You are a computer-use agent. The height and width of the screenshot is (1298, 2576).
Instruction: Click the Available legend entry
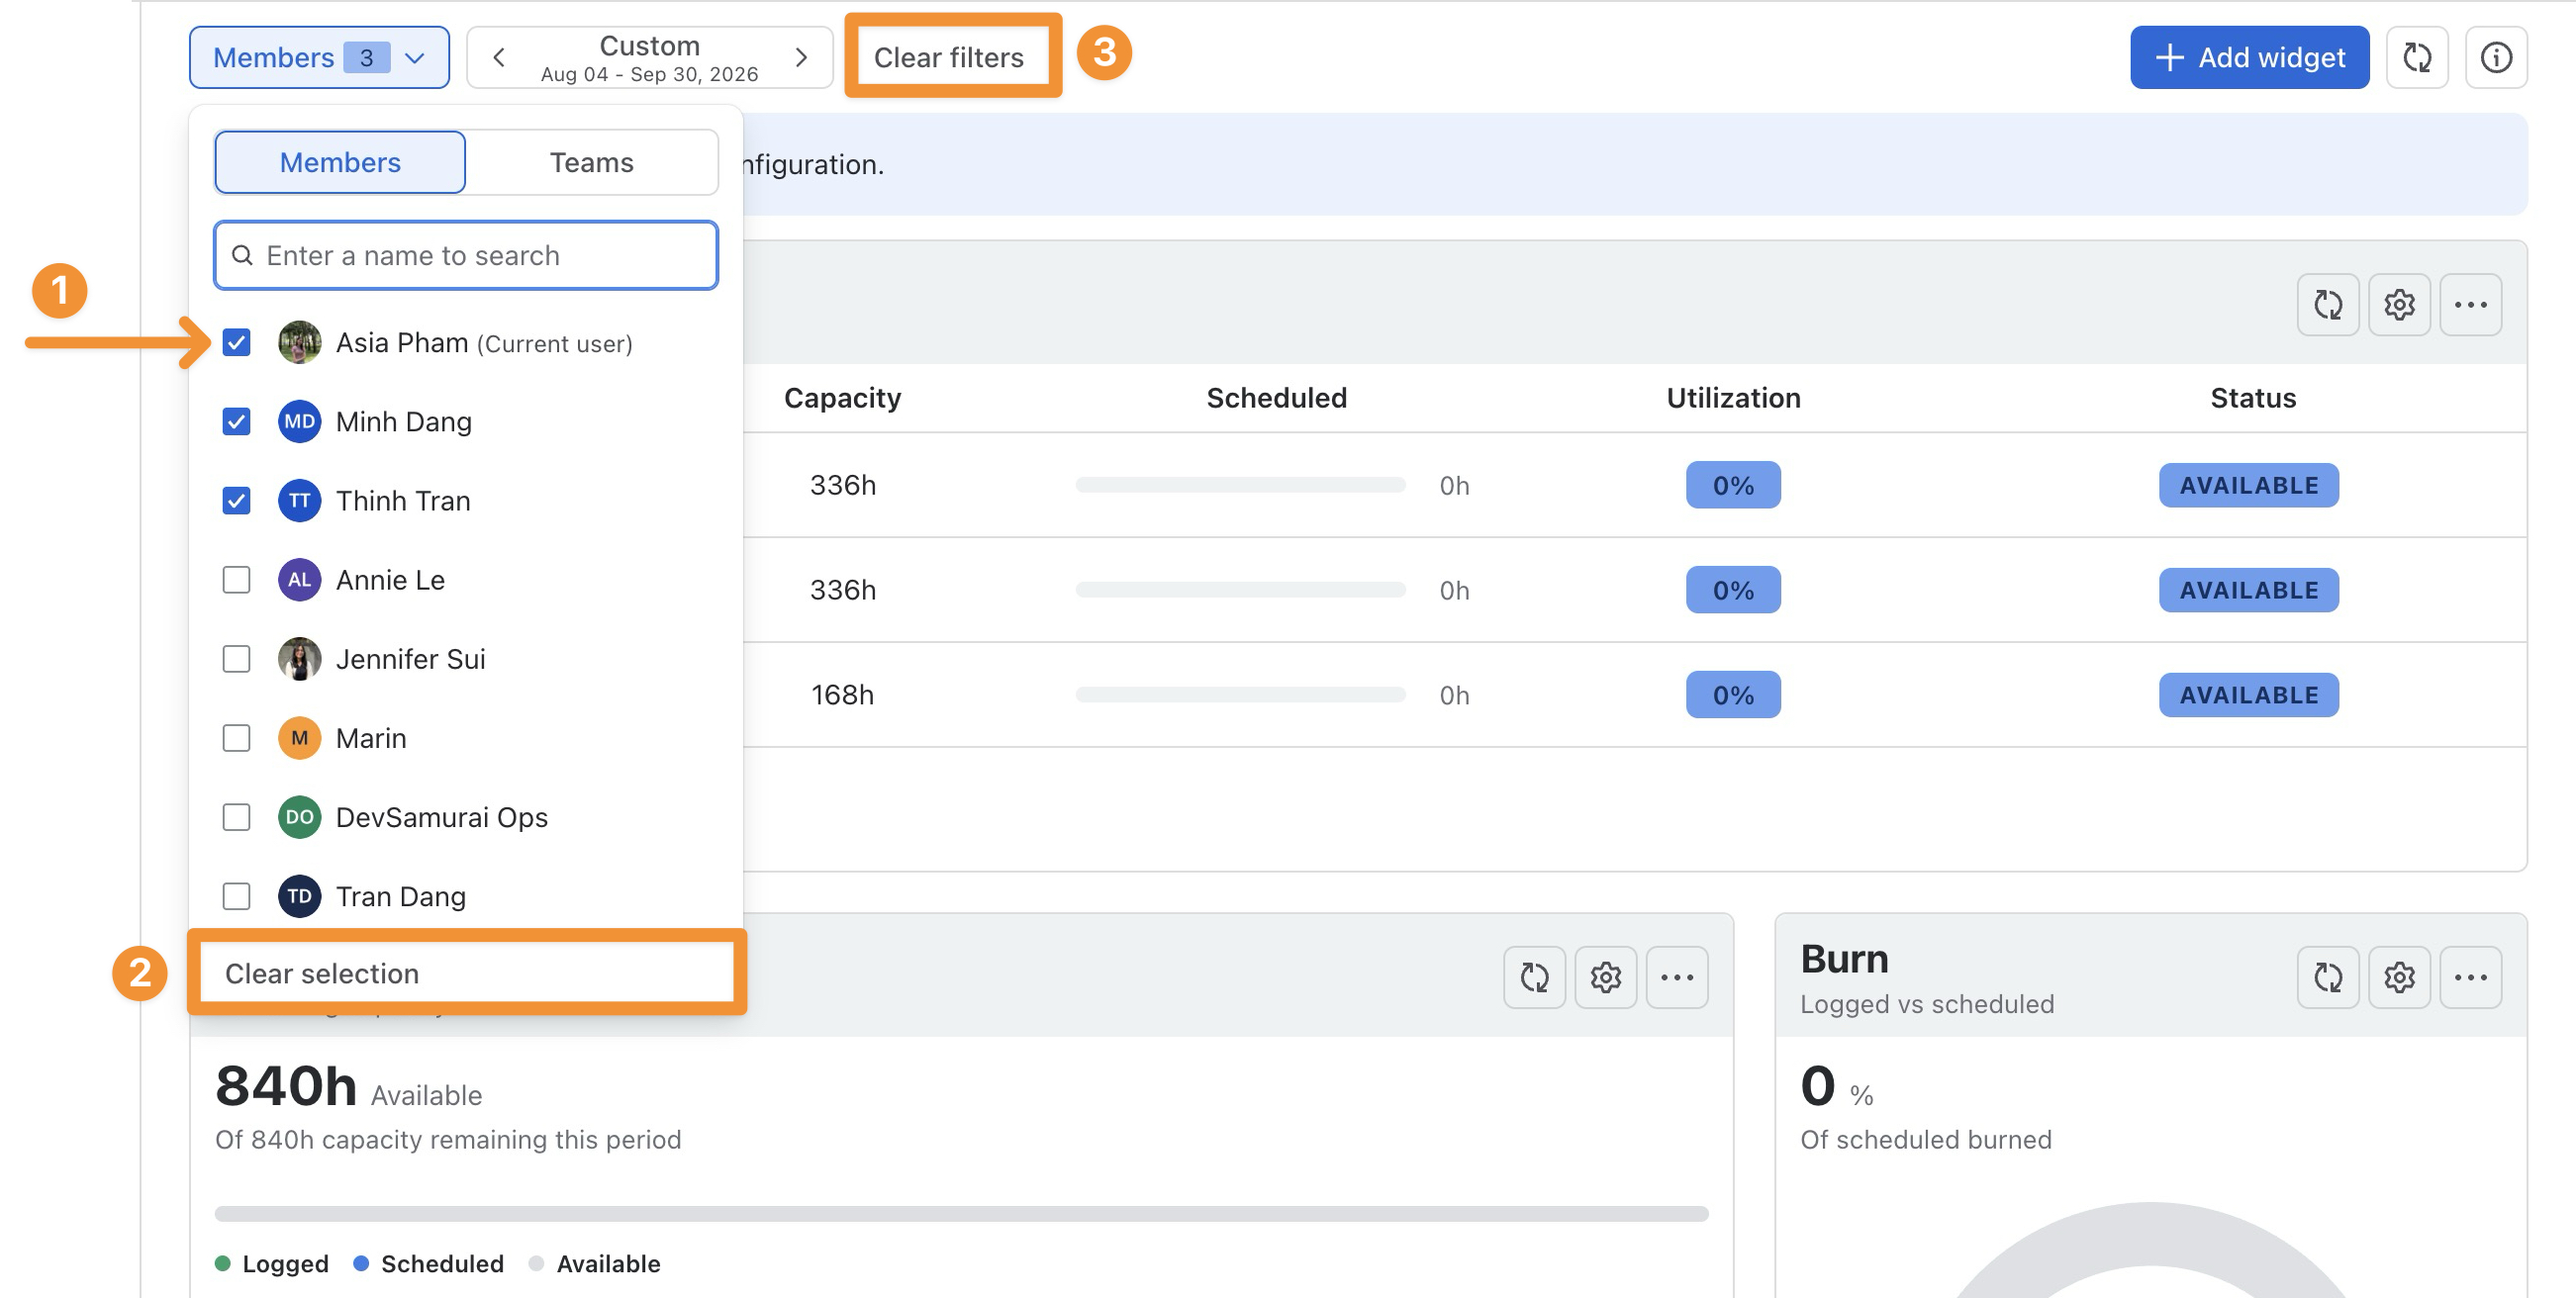pos(594,1264)
